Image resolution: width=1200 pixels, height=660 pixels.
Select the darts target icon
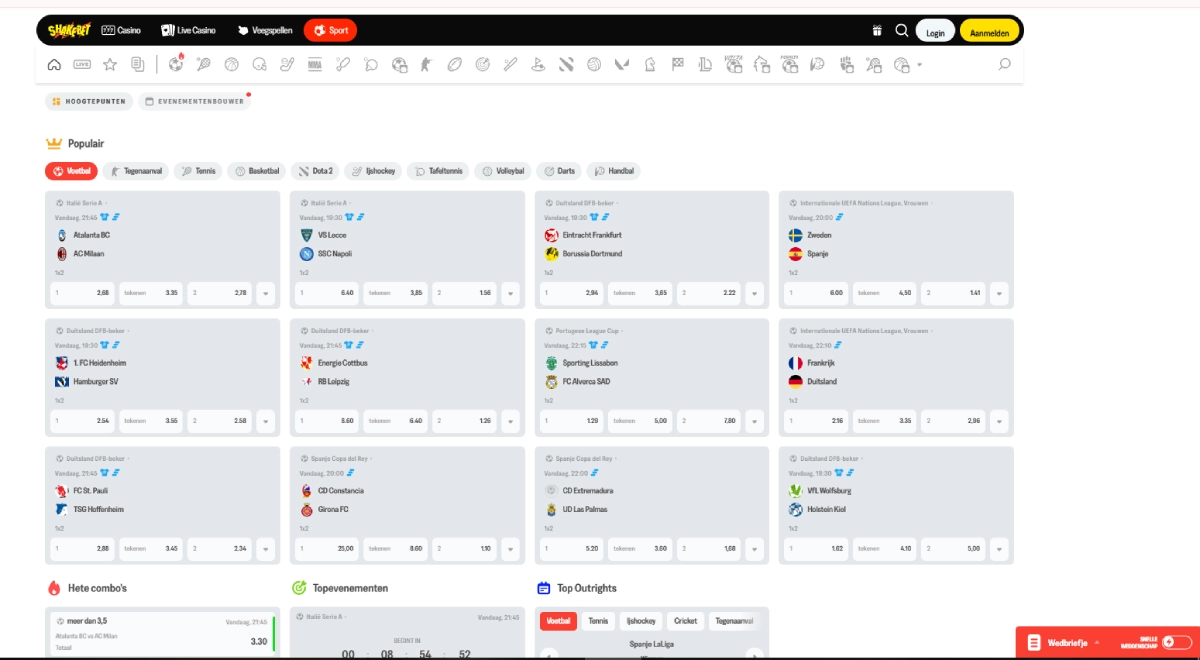(483, 64)
